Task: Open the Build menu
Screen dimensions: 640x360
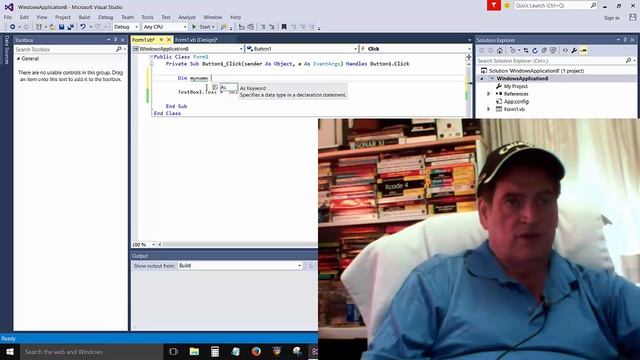Action: pos(84,17)
